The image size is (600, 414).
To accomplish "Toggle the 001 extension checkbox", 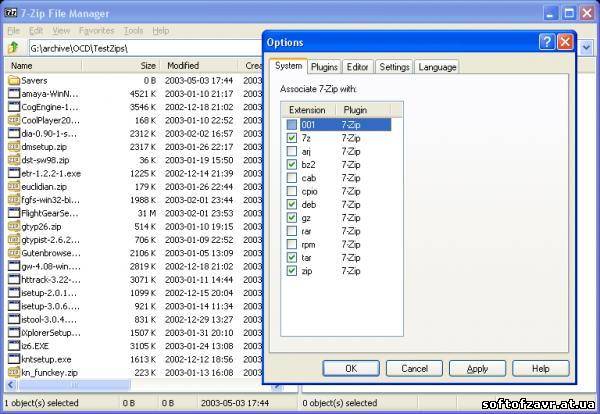I will [292, 125].
